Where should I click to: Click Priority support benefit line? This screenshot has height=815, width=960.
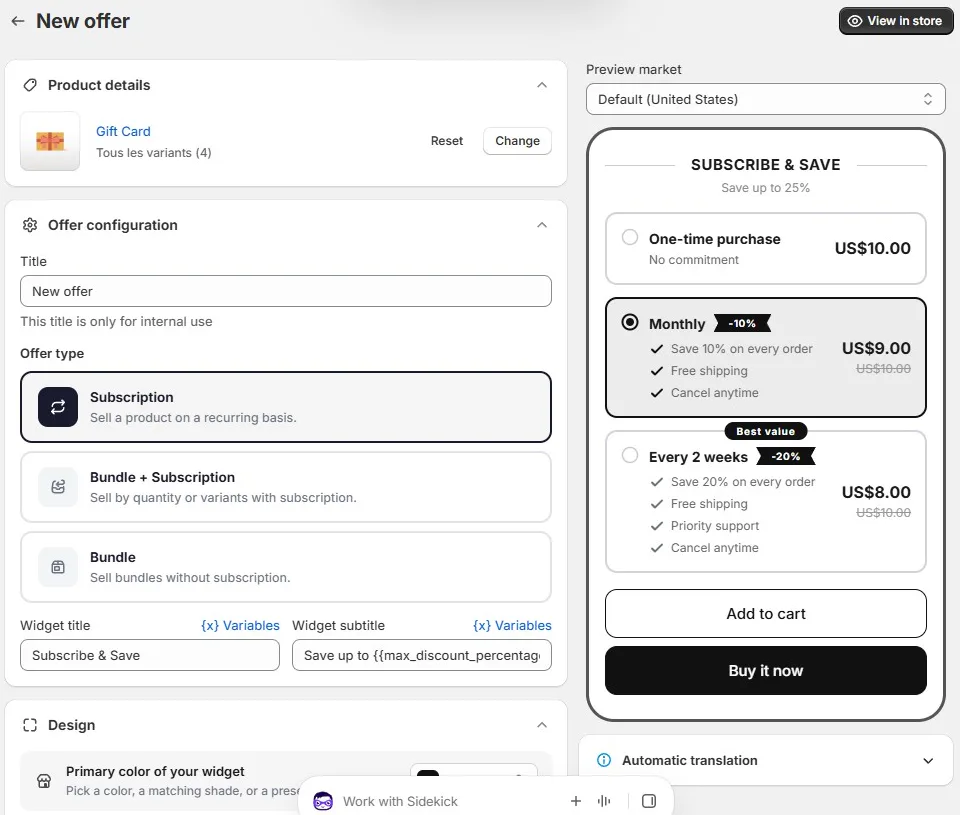[x=714, y=526]
